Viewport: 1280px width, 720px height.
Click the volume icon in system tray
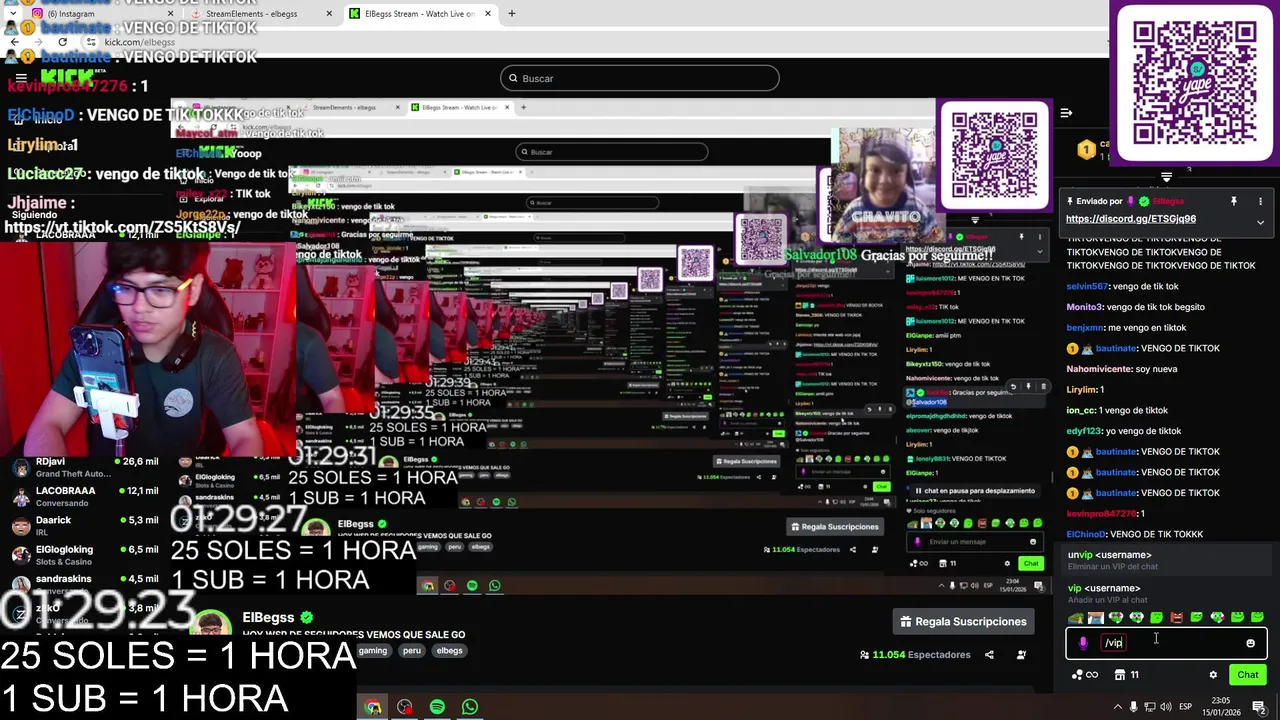point(1165,707)
